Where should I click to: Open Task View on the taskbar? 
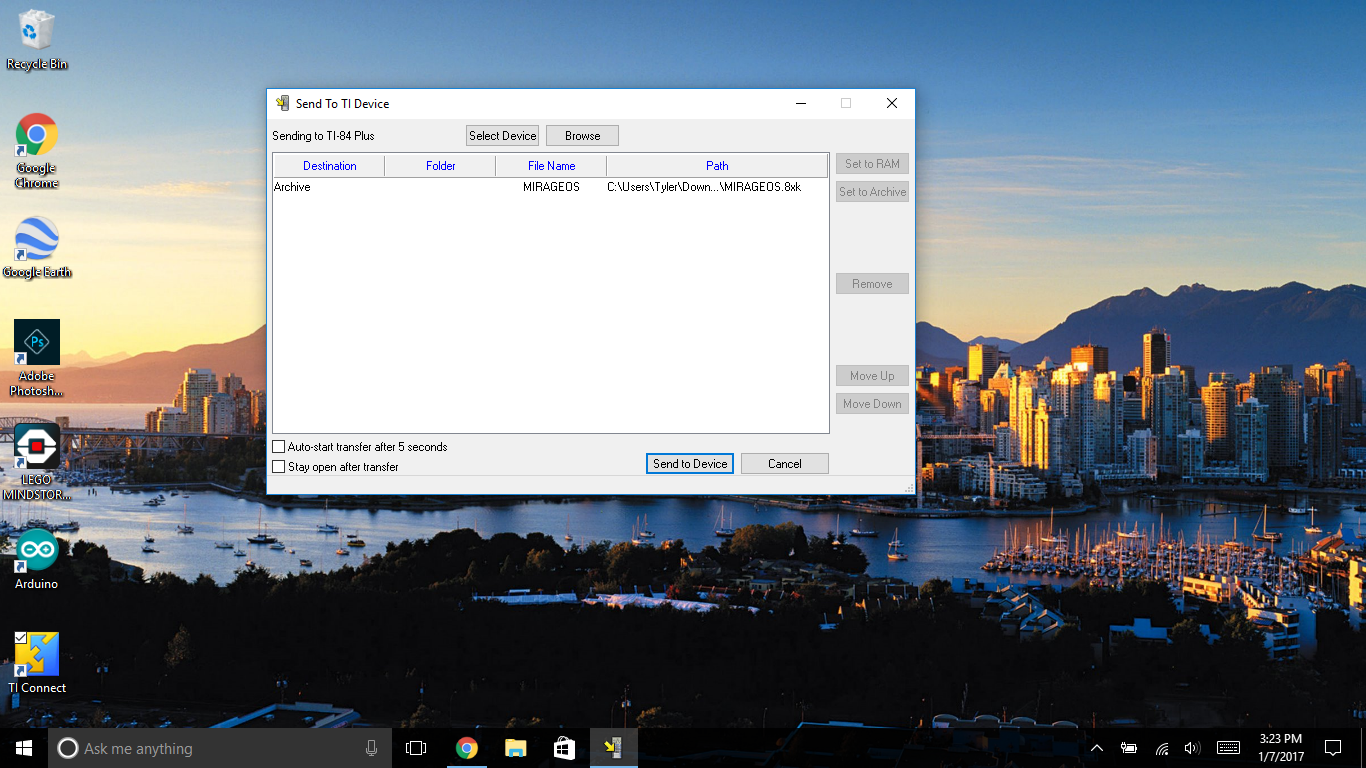coord(416,748)
